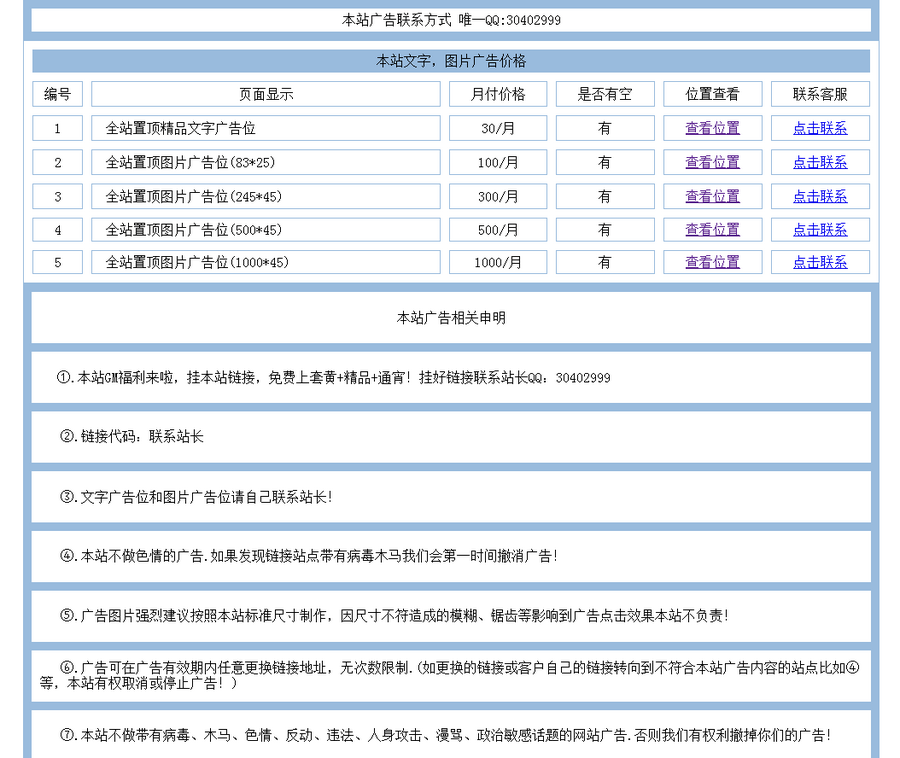Viewport: 900px width, 758px height.
Task: Click the 30/月 price cell
Action: 498,128
